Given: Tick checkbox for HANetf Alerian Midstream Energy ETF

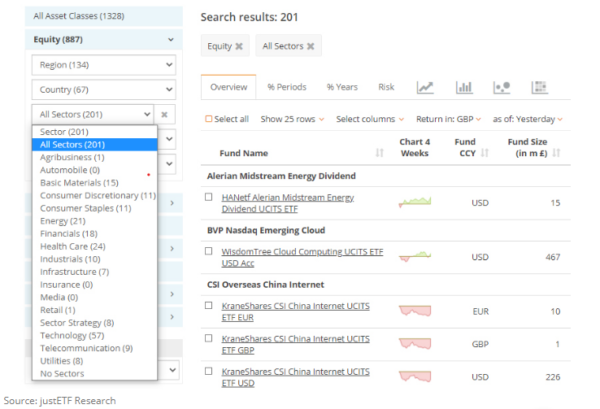Looking at the screenshot, I should tap(209, 197).
